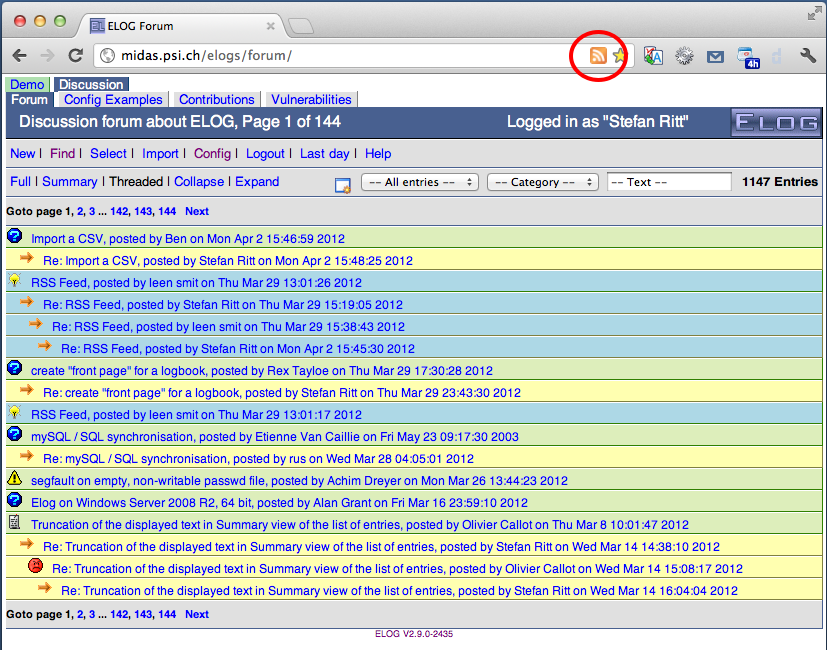
Task: Open the Vulnerabilities tab
Action: pos(311,100)
